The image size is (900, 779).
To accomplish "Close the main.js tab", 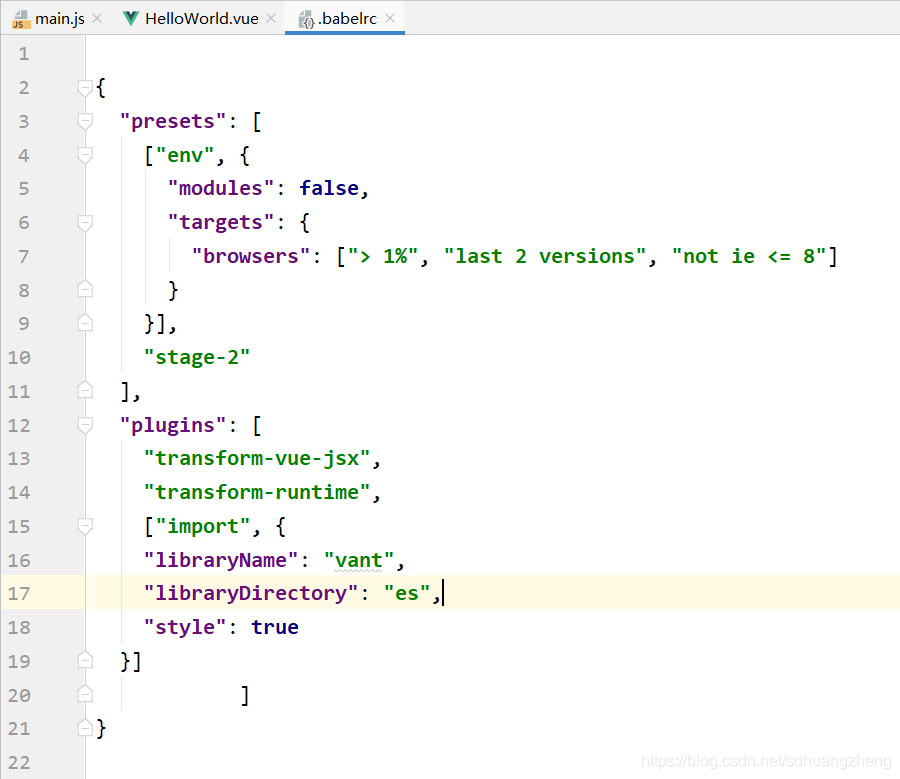I will 97,18.
